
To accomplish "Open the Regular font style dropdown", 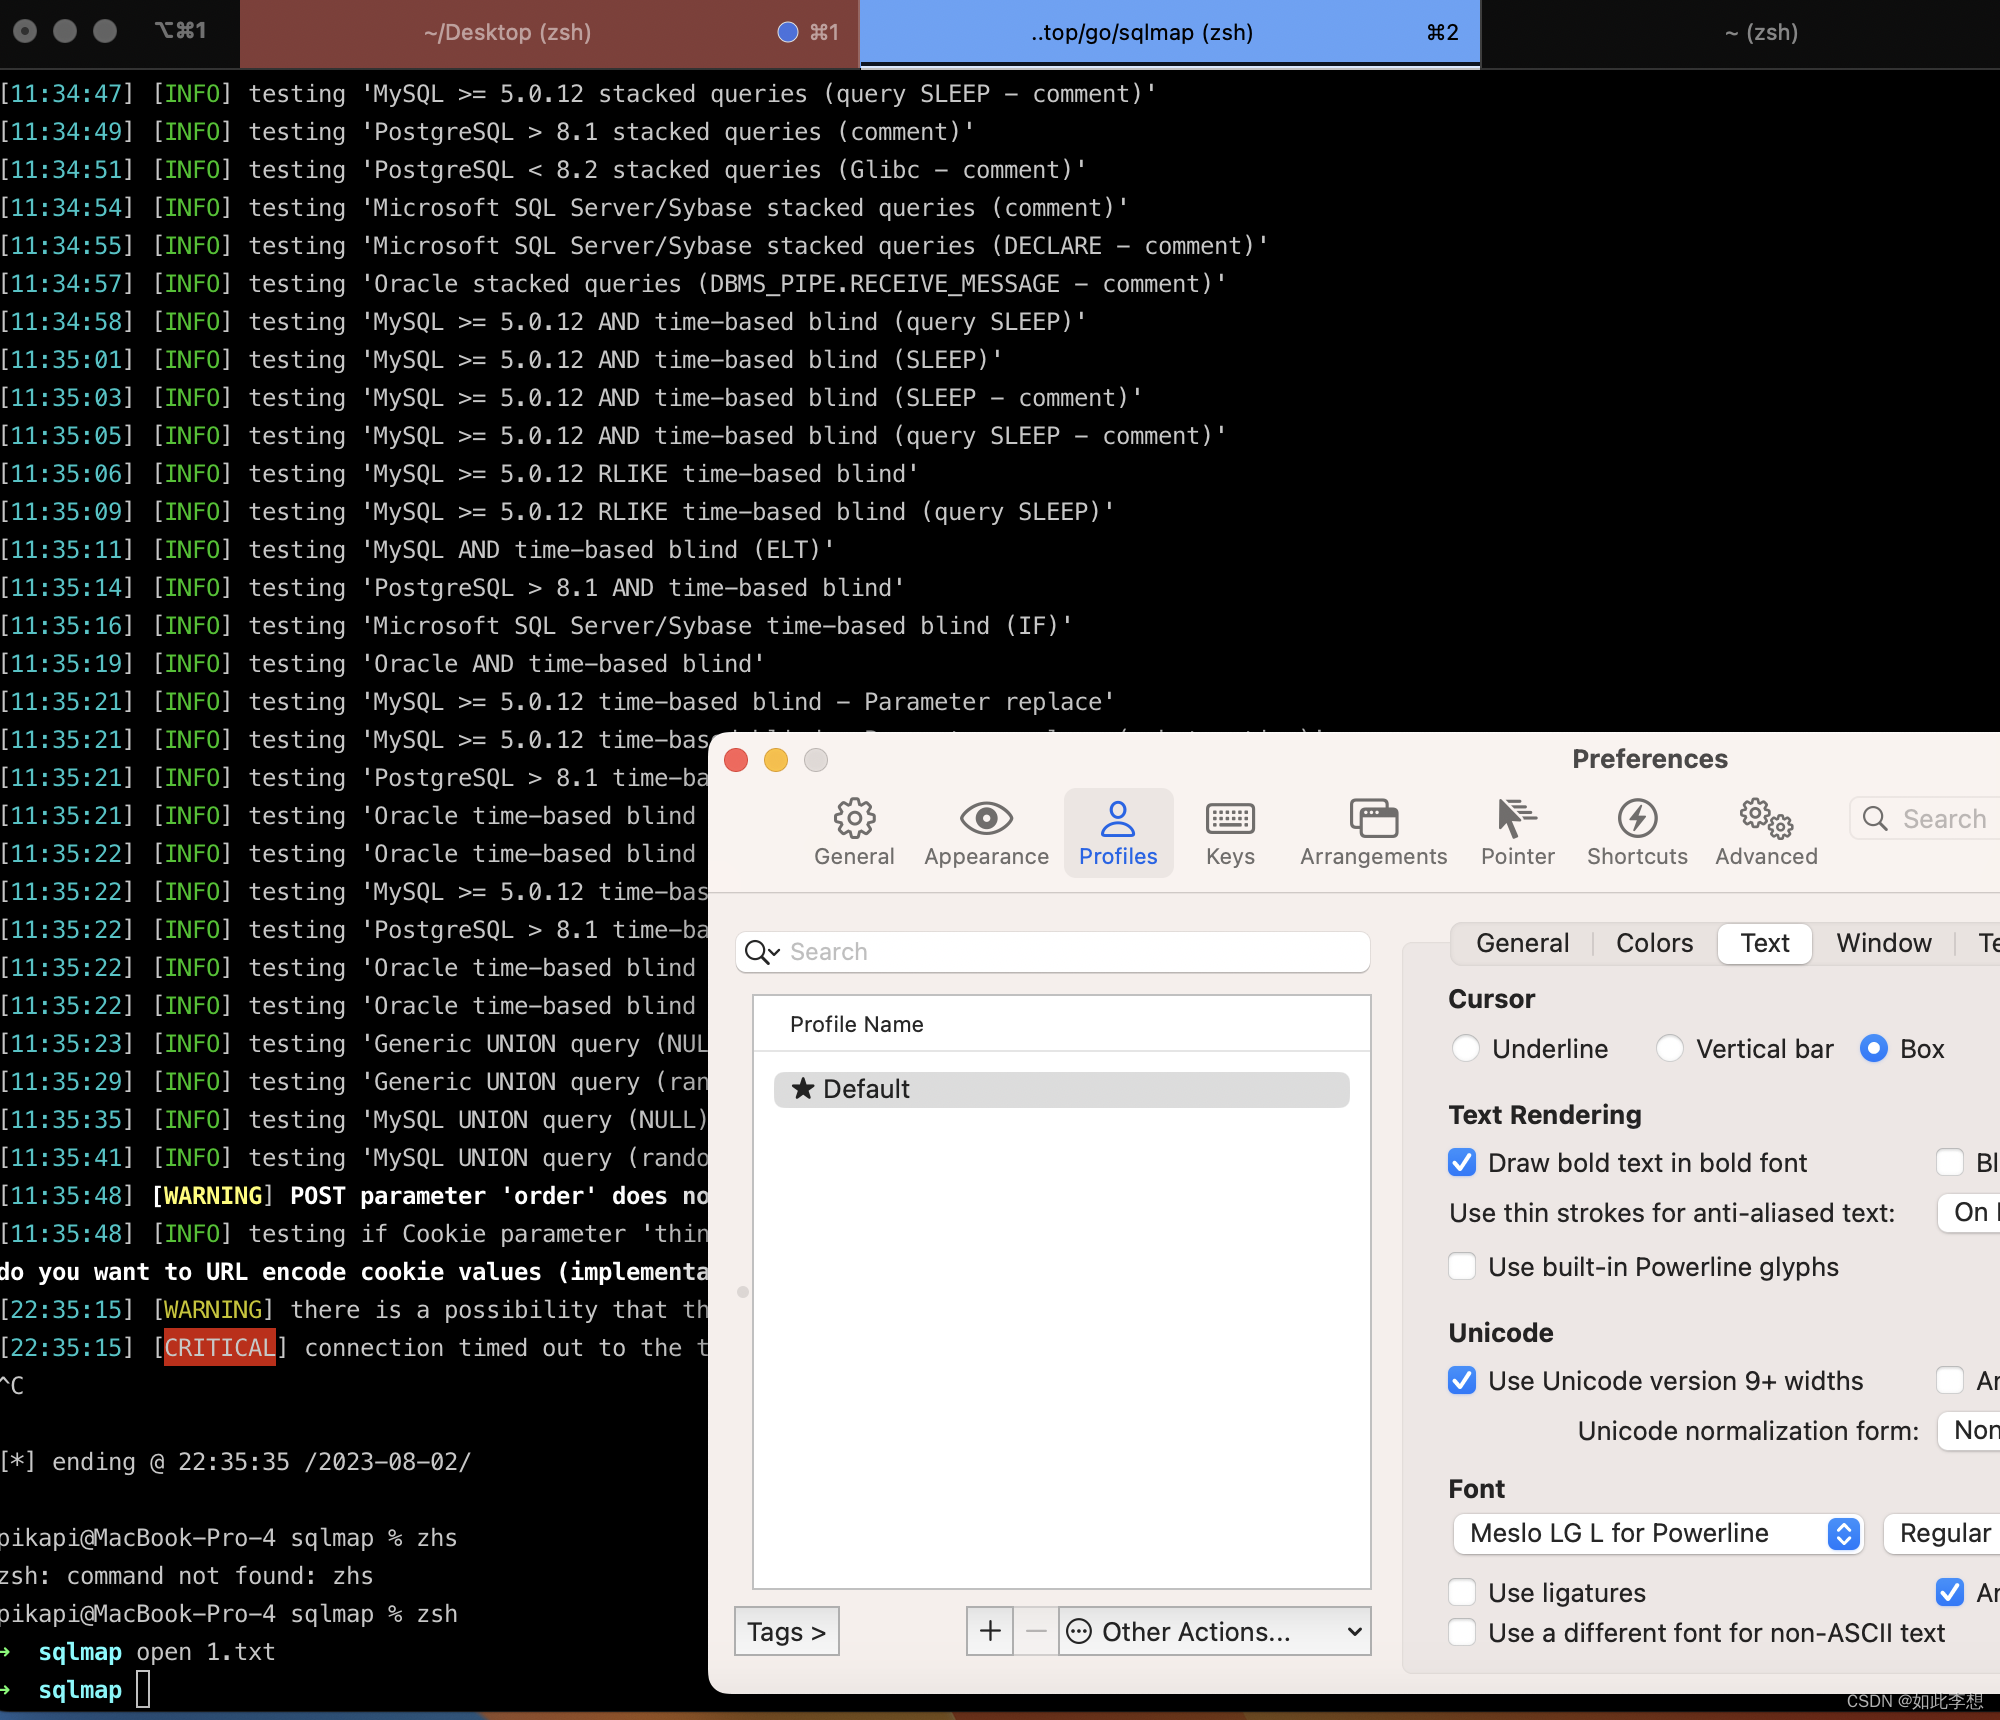I will point(1942,1533).
